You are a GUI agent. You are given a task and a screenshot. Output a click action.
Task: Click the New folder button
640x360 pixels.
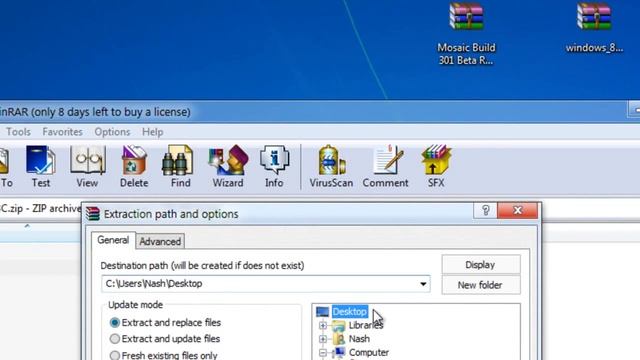pos(481,285)
